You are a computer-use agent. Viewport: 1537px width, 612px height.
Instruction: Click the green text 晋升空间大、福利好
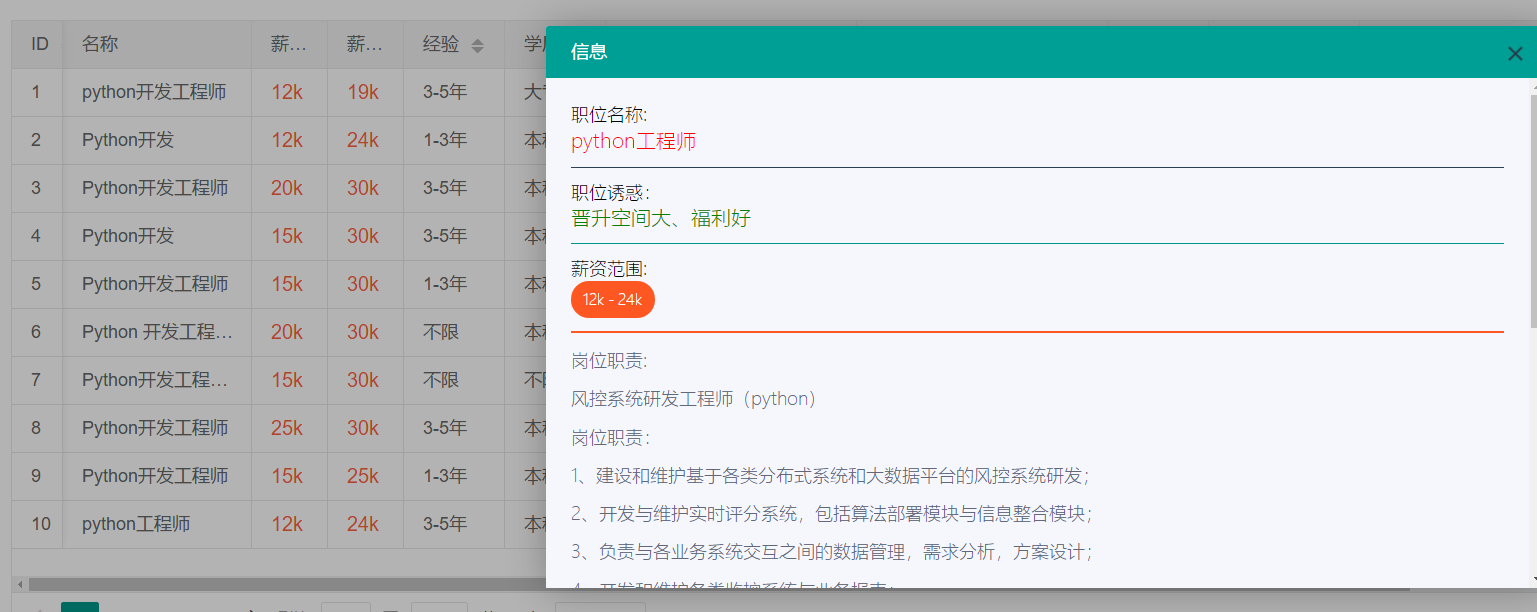click(661, 218)
